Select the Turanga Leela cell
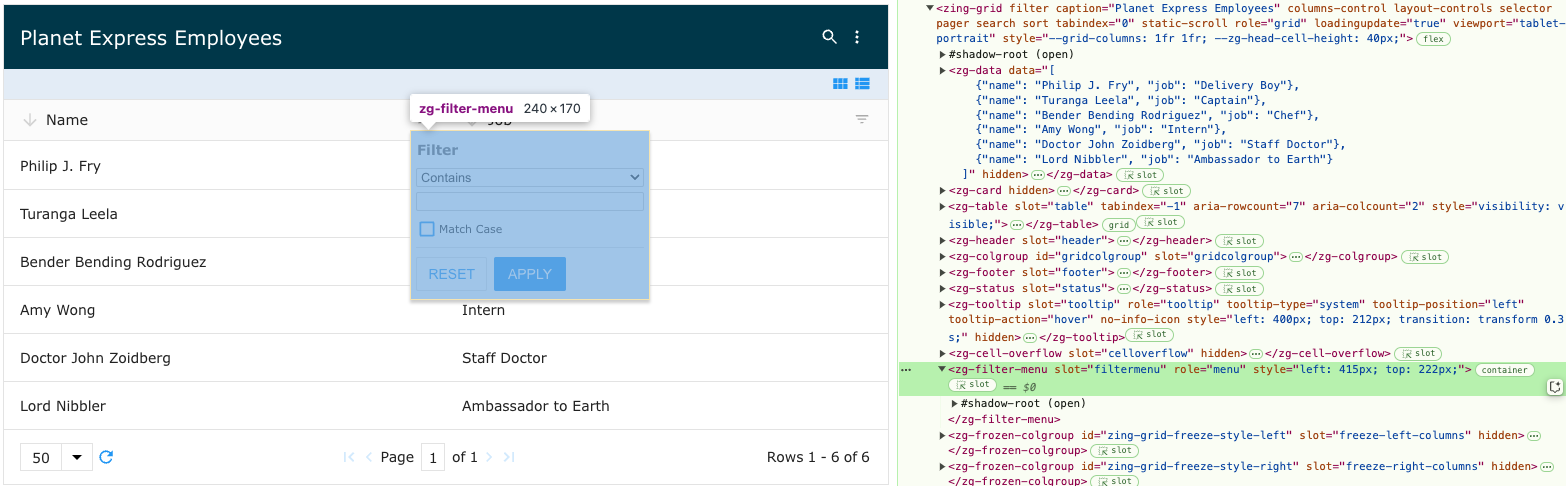This screenshot has width=1566, height=486. pyautogui.click(x=225, y=214)
